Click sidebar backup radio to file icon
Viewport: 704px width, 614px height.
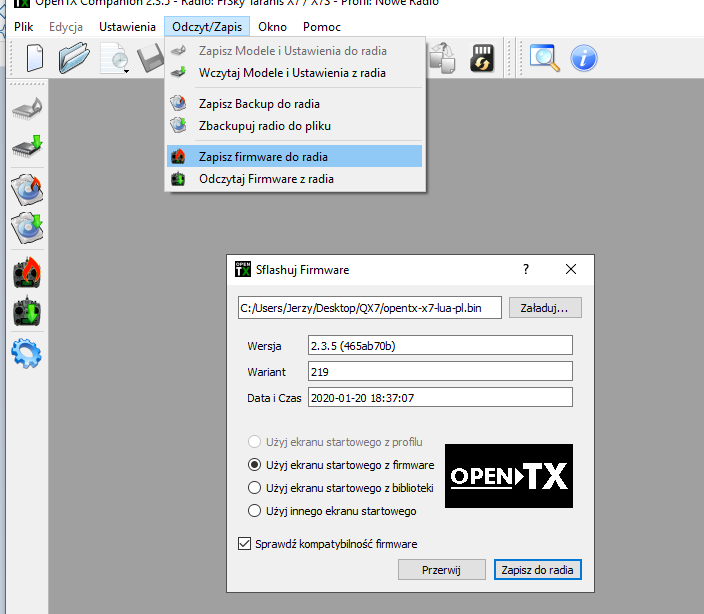27,228
